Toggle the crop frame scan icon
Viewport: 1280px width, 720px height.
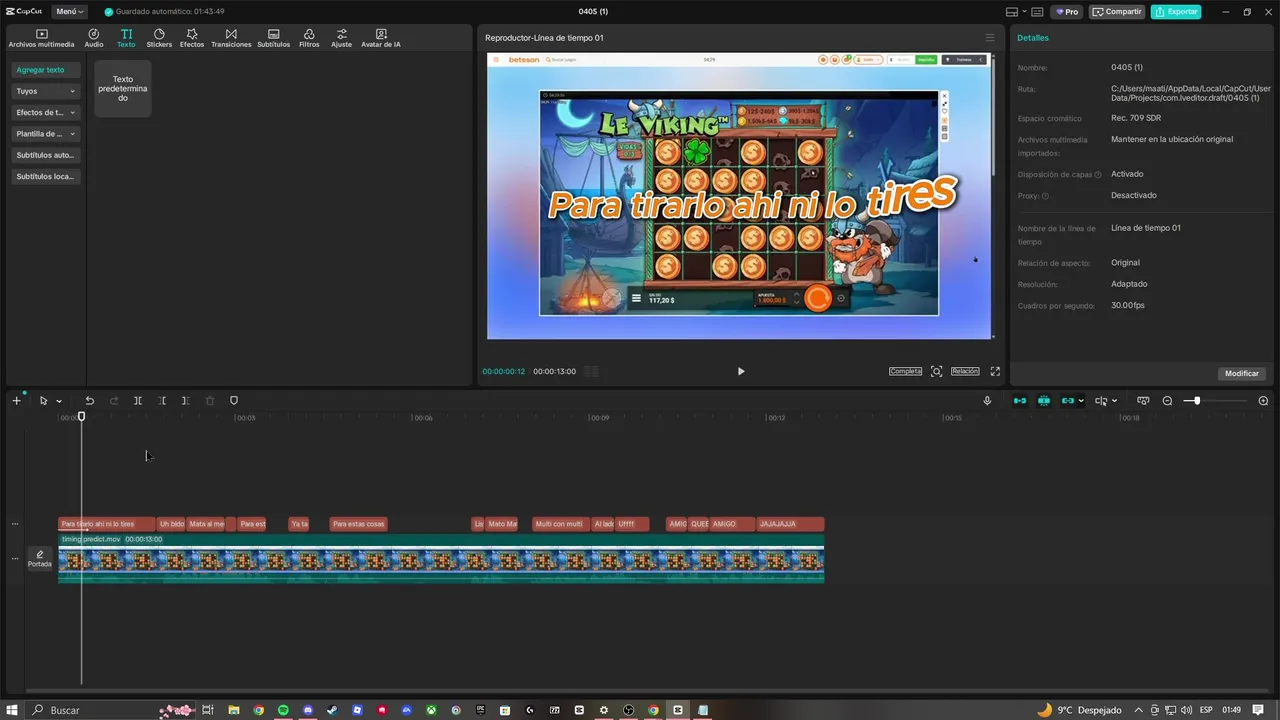(936, 371)
